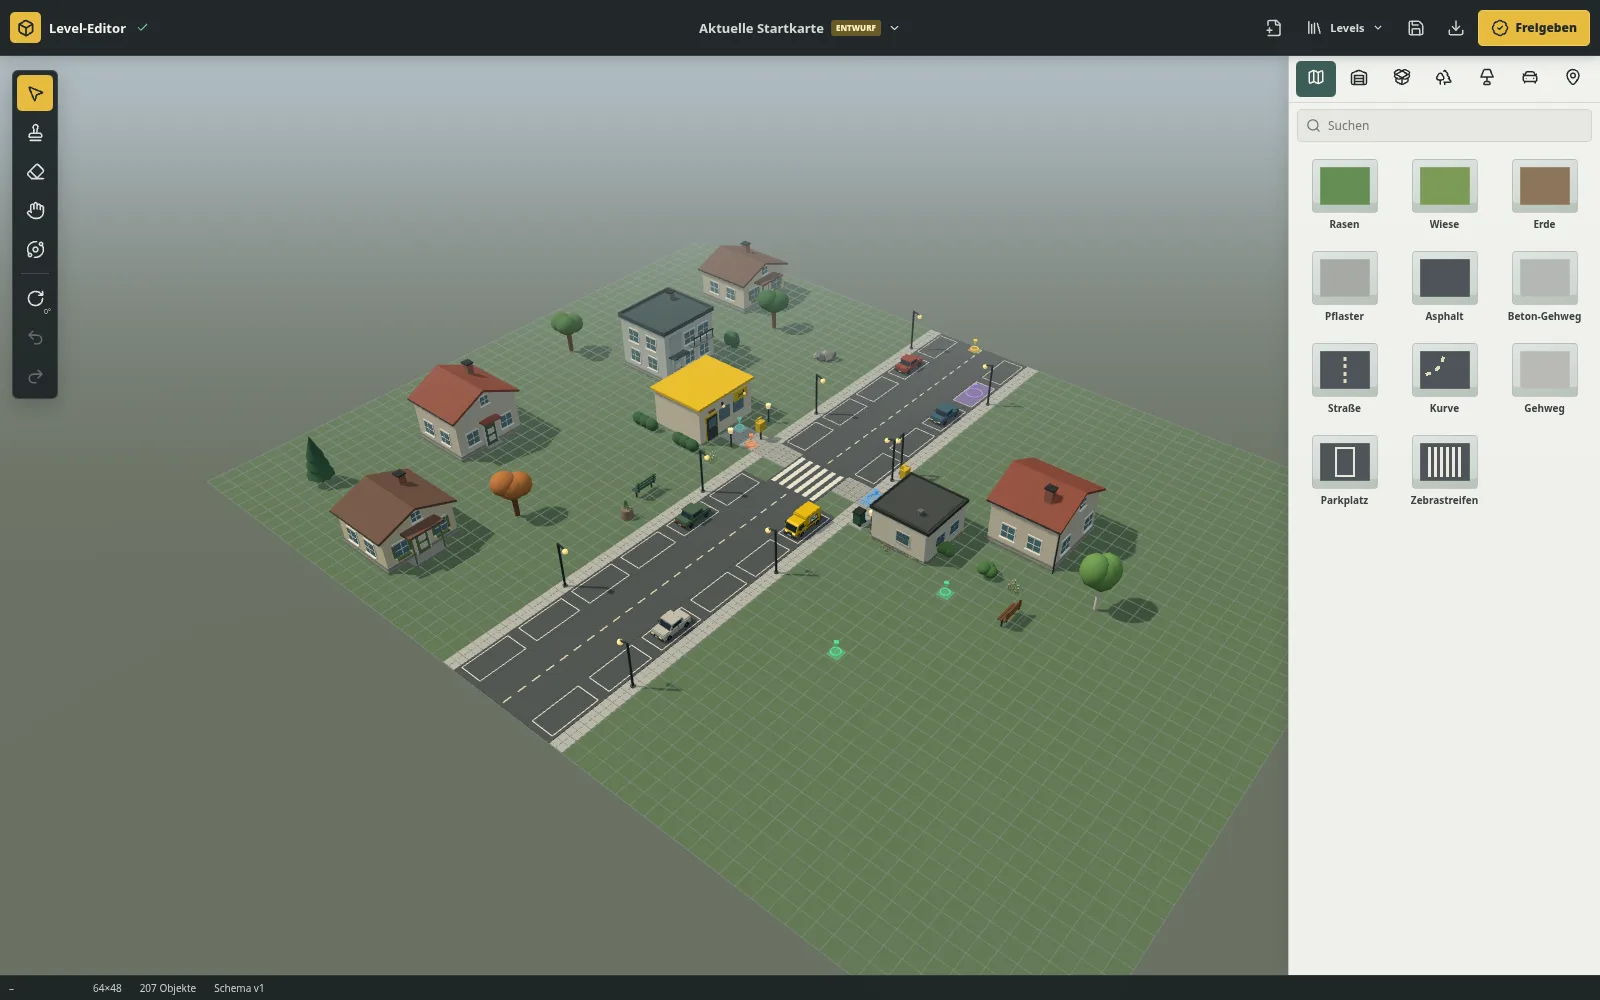
Task: Activate the eraser tool
Action: 35,171
